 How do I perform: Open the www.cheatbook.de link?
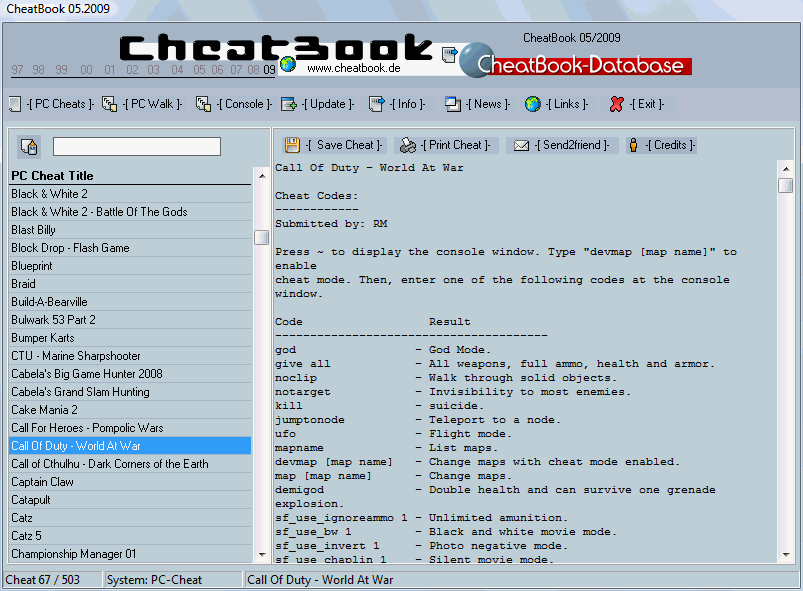pos(354,68)
